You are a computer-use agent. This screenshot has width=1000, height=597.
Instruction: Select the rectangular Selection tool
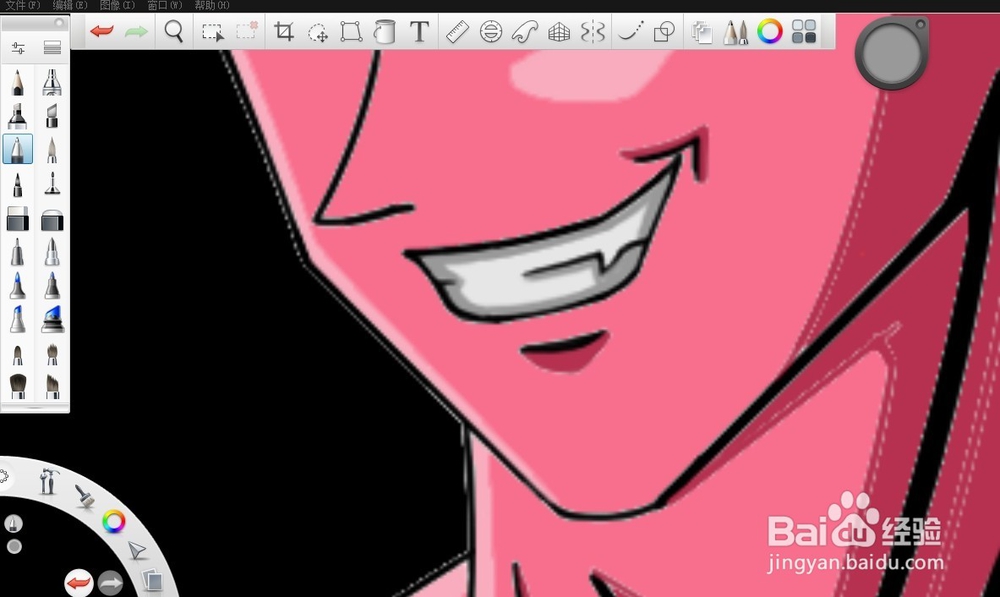click(213, 31)
